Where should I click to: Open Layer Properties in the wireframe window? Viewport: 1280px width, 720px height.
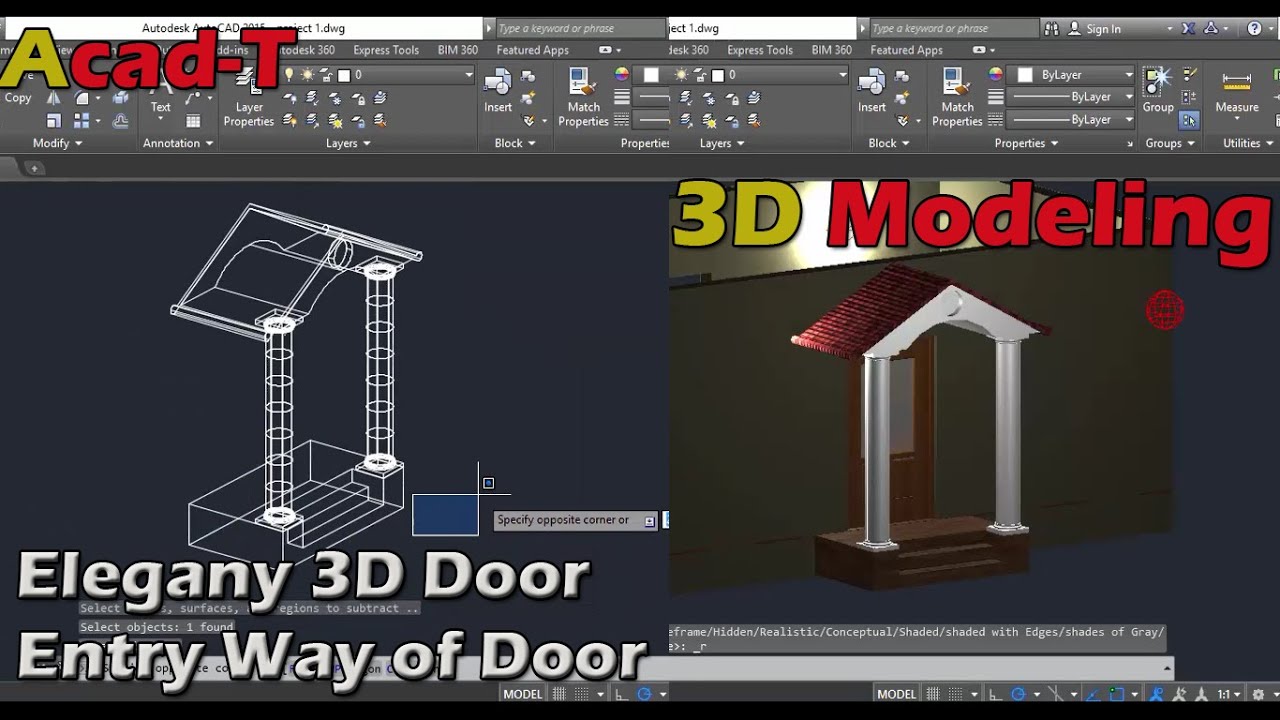(x=248, y=100)
